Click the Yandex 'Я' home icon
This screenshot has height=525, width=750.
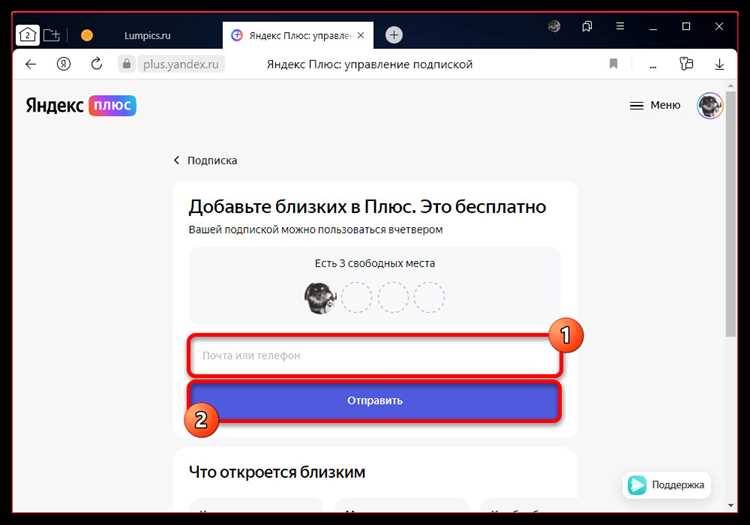[64, 64]
